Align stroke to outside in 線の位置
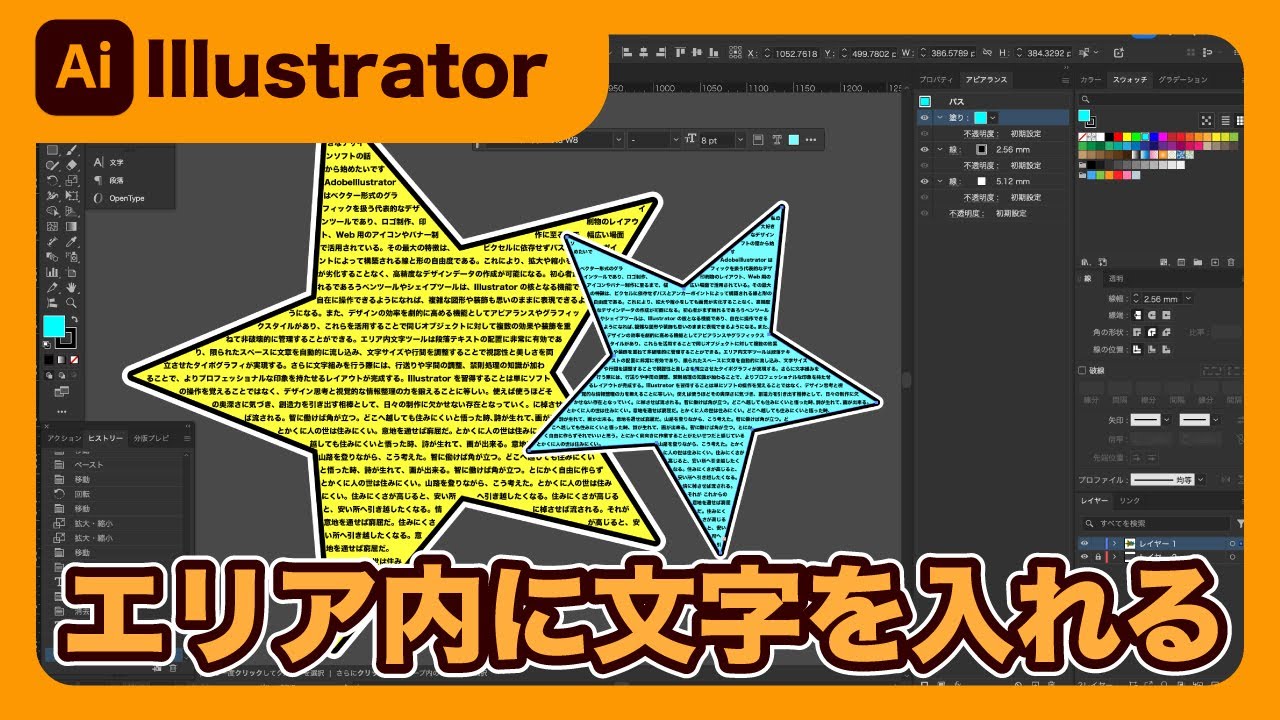Image resolution: width=1280 pixels, height=720 pixels. pyautogui.click(x=1166, y=350)
